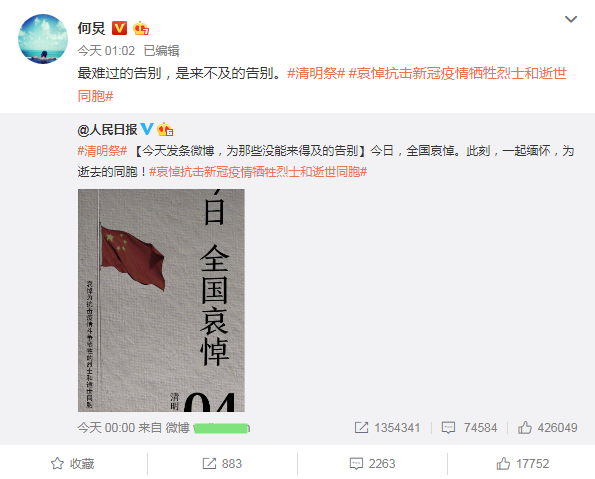Click the crown badge beside 人民日报

tap(165, 129)
